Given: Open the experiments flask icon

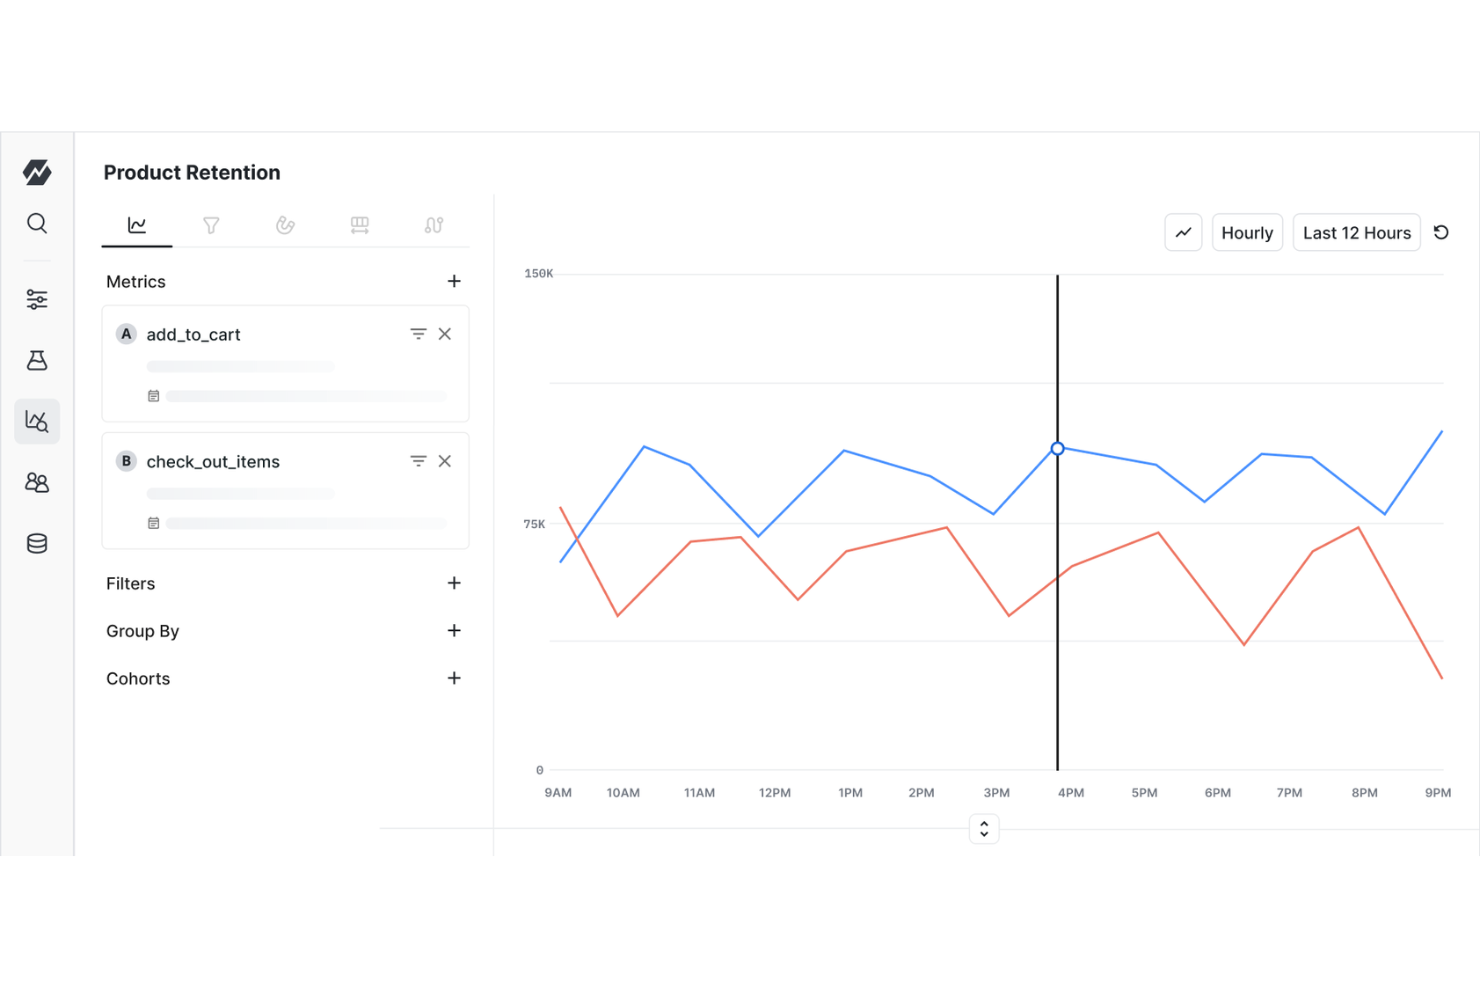Looking at the screenshot, I should coord(37,360).
